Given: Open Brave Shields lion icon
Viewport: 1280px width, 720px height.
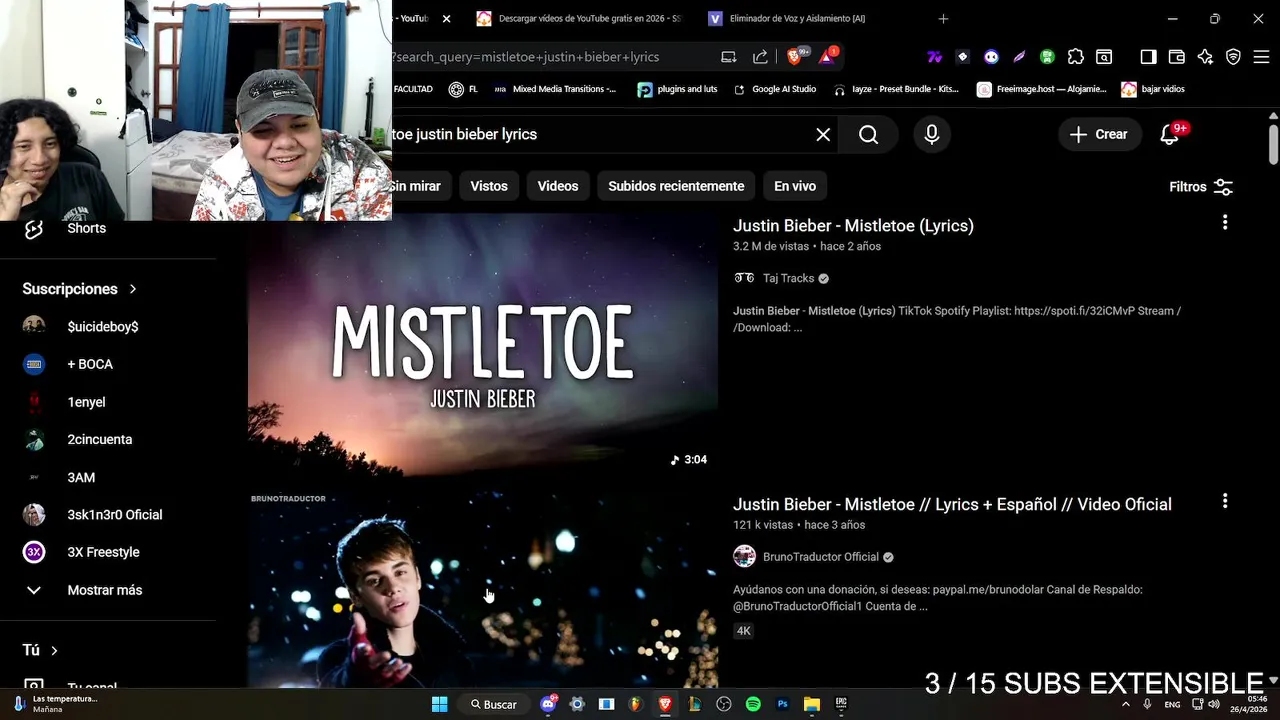Looking at the screenshot, I should pyautogui.click(x=796, y=57).
